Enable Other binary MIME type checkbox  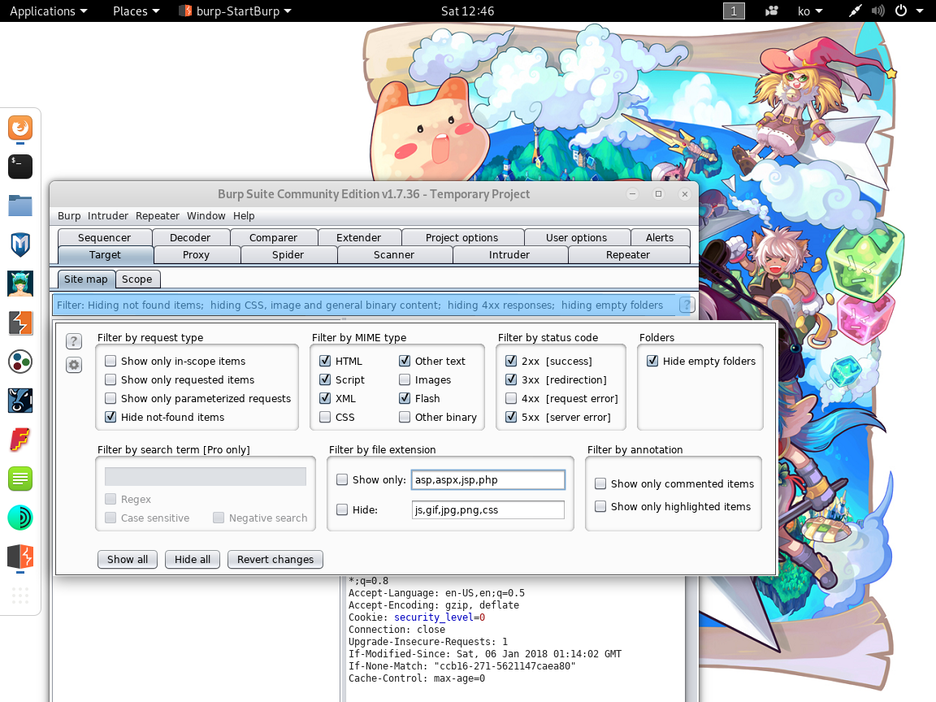click(405, 417)
